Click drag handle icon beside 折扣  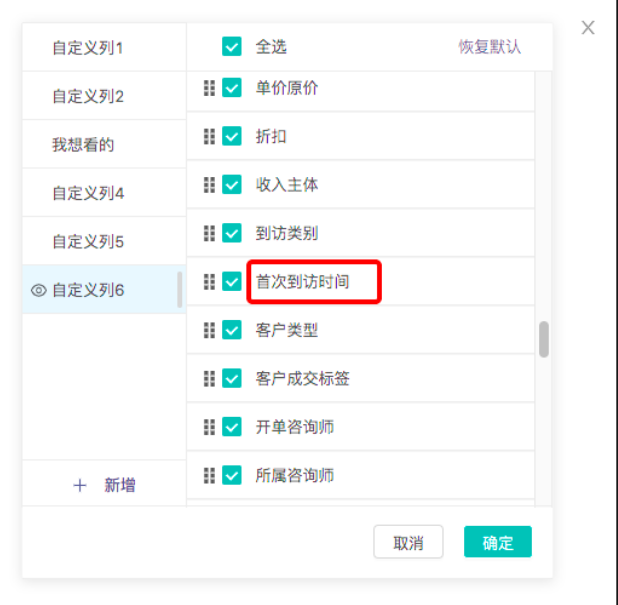[x=209, y=136]
